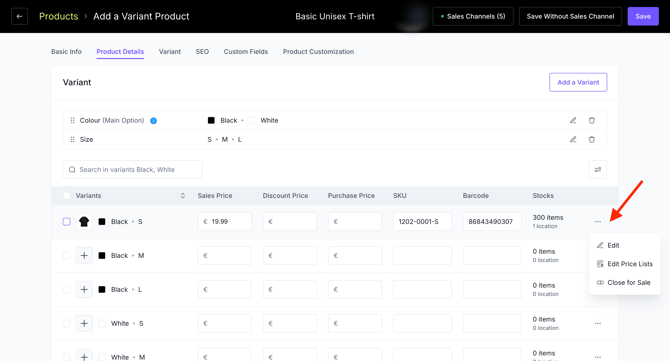
Task: Click the Black colour swatch in Colour option
Action: (x=211, y=120)
